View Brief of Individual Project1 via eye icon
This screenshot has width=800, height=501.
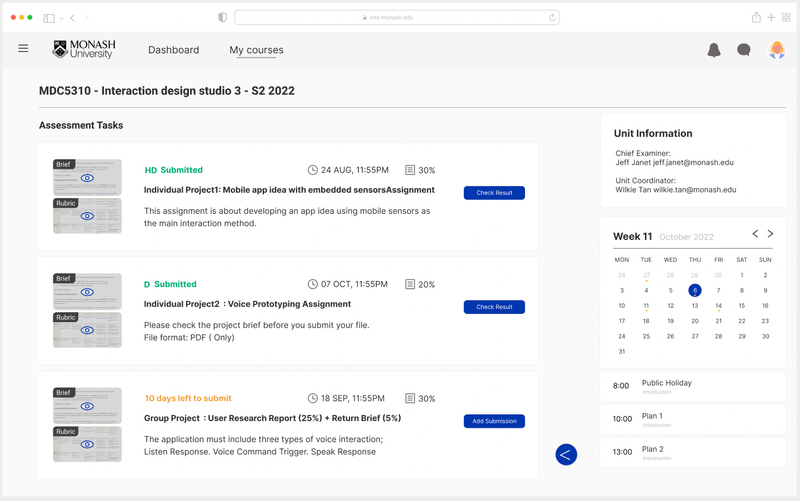click(x=87, y=178)
